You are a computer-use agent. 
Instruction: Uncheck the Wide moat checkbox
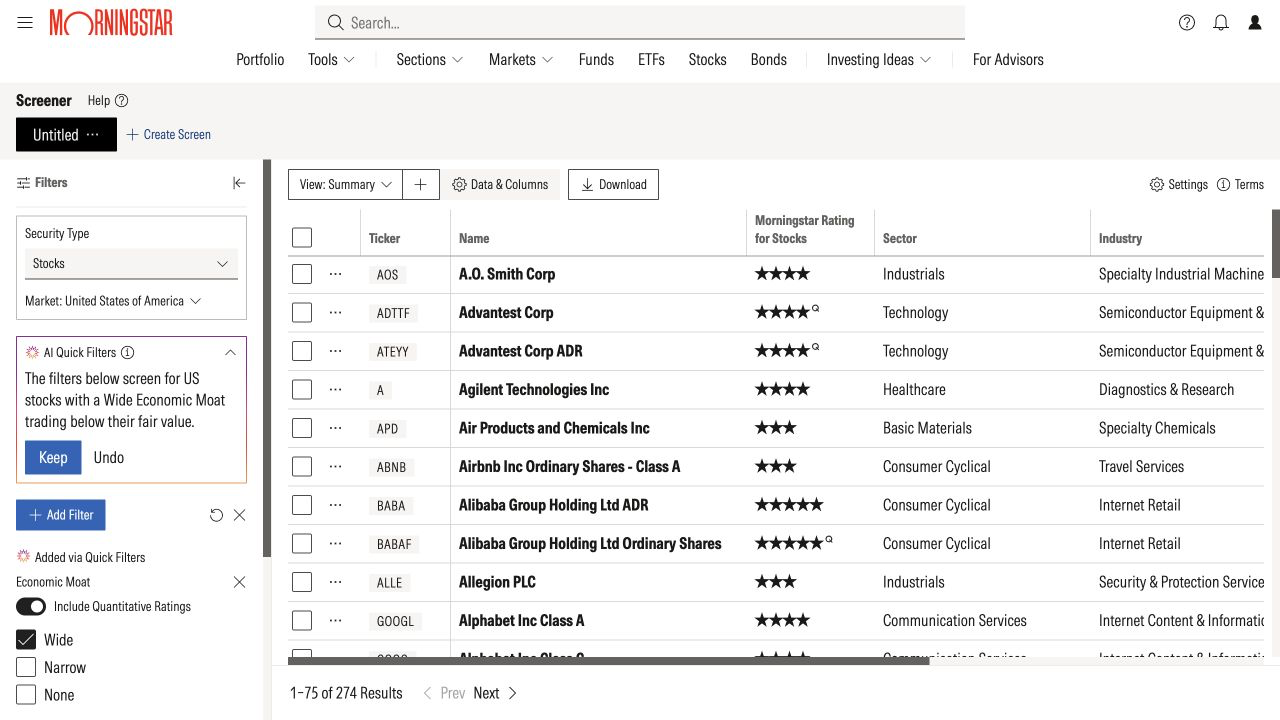click(26, 640)
